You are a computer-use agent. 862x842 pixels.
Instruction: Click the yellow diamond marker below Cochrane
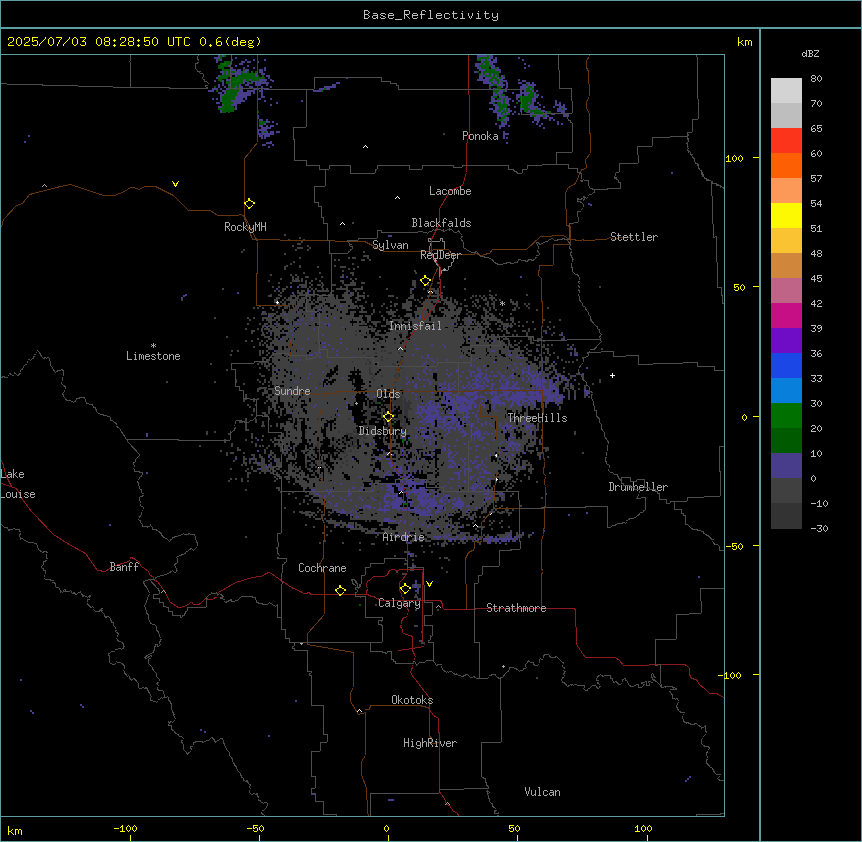pos(340,590)
